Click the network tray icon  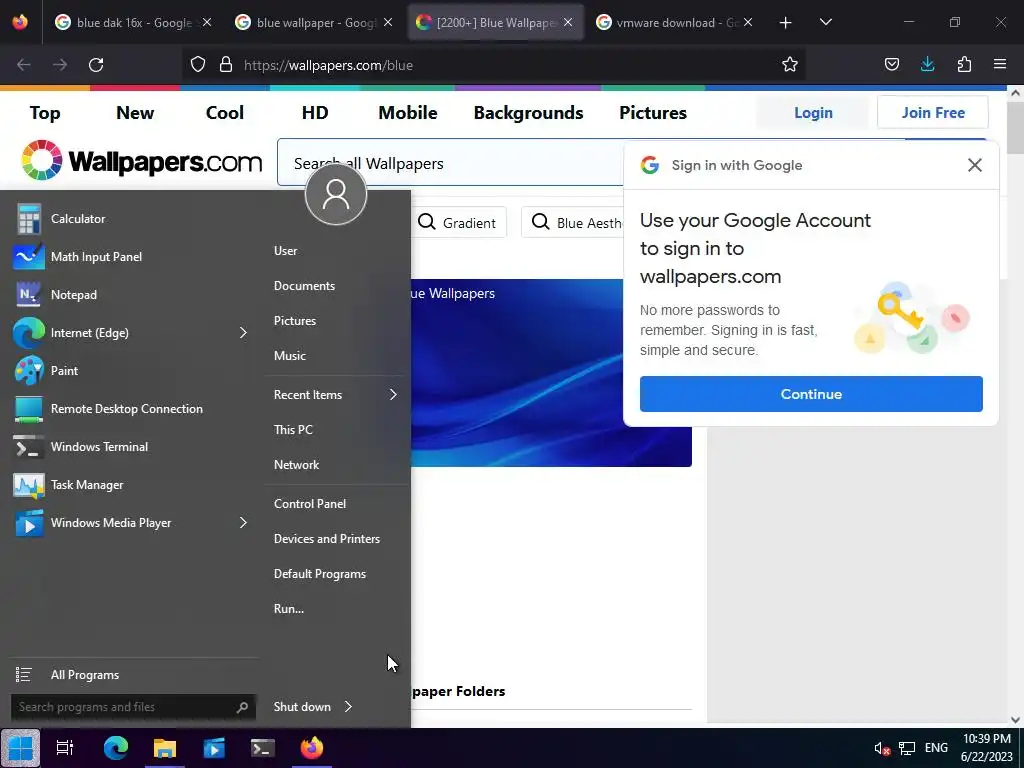906,748
